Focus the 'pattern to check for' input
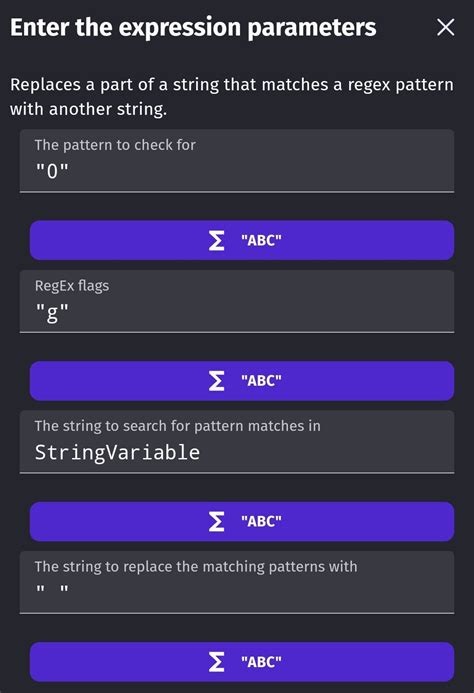The image size is (474, 693). (237, 161)
